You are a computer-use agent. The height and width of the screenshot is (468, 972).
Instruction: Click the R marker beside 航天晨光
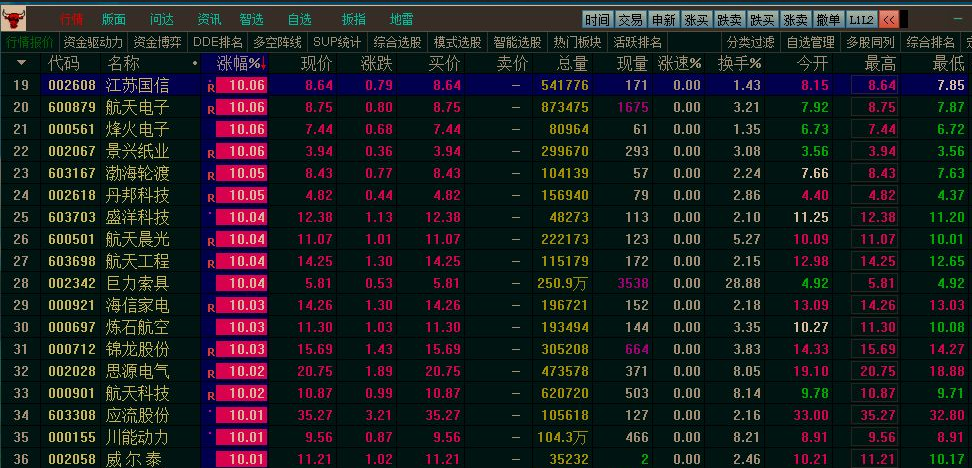tap(211, 242)
